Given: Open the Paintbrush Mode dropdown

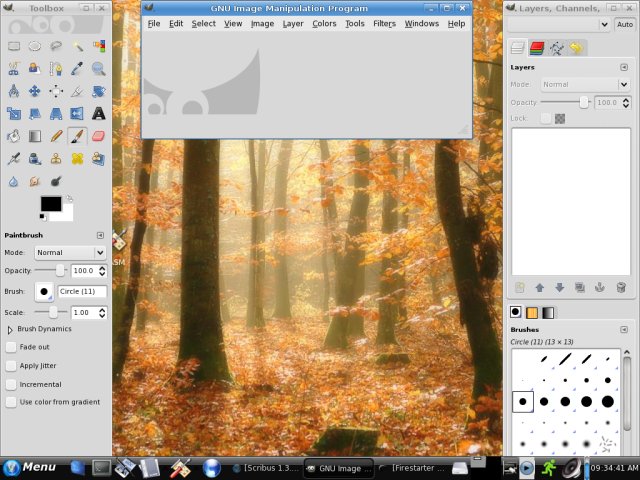Looking at the screenshot, I should (x=70, y=253).
